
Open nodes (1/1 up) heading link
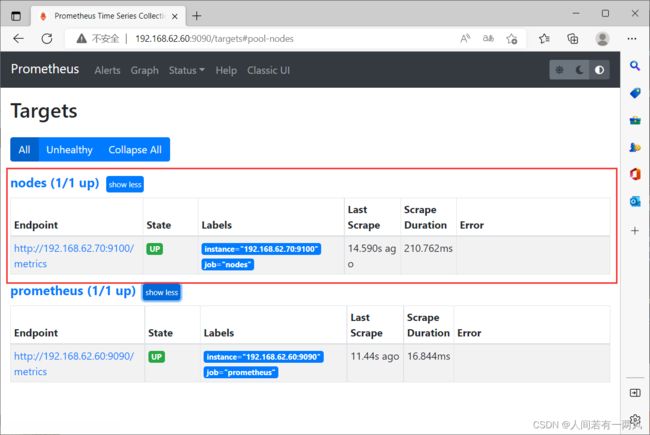pos(55,183)
